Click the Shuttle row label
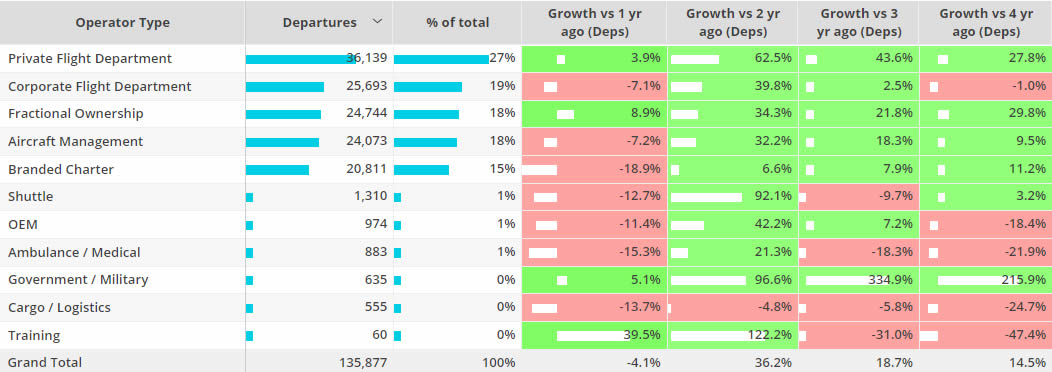The height and width of the screenshot is (372, 1052). click(30, 197)
